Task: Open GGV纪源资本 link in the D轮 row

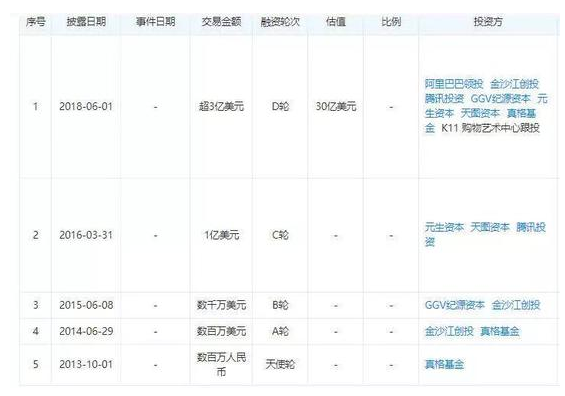Action: [x=501, y=98]
